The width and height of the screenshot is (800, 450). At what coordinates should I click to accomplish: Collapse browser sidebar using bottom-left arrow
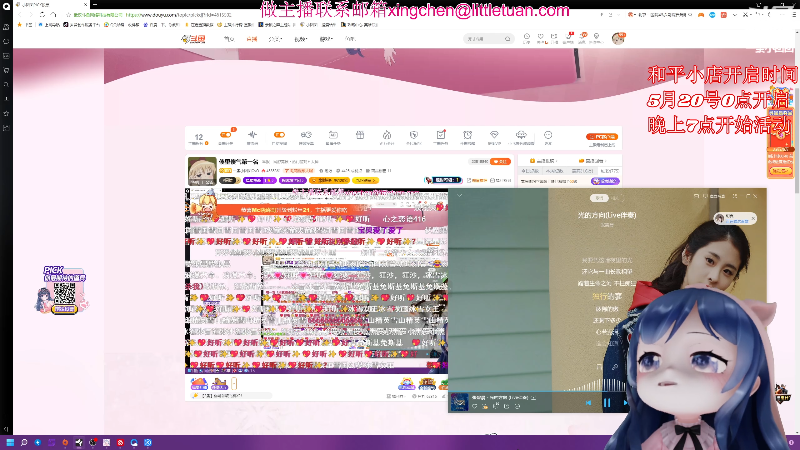6,429
